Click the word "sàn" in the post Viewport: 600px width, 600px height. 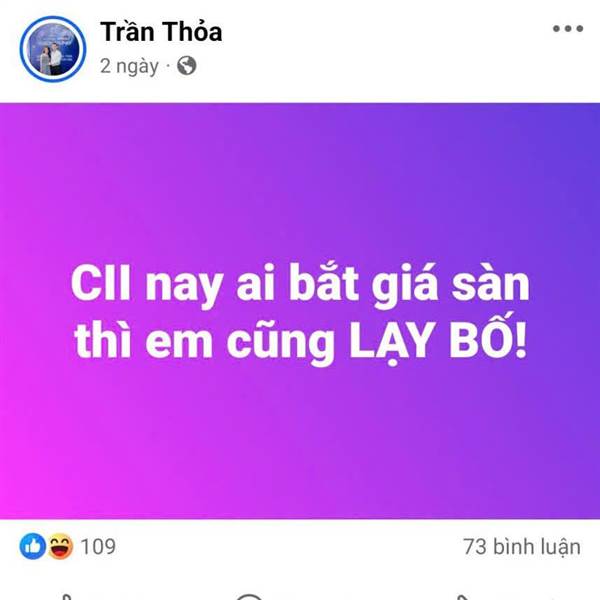491,284
